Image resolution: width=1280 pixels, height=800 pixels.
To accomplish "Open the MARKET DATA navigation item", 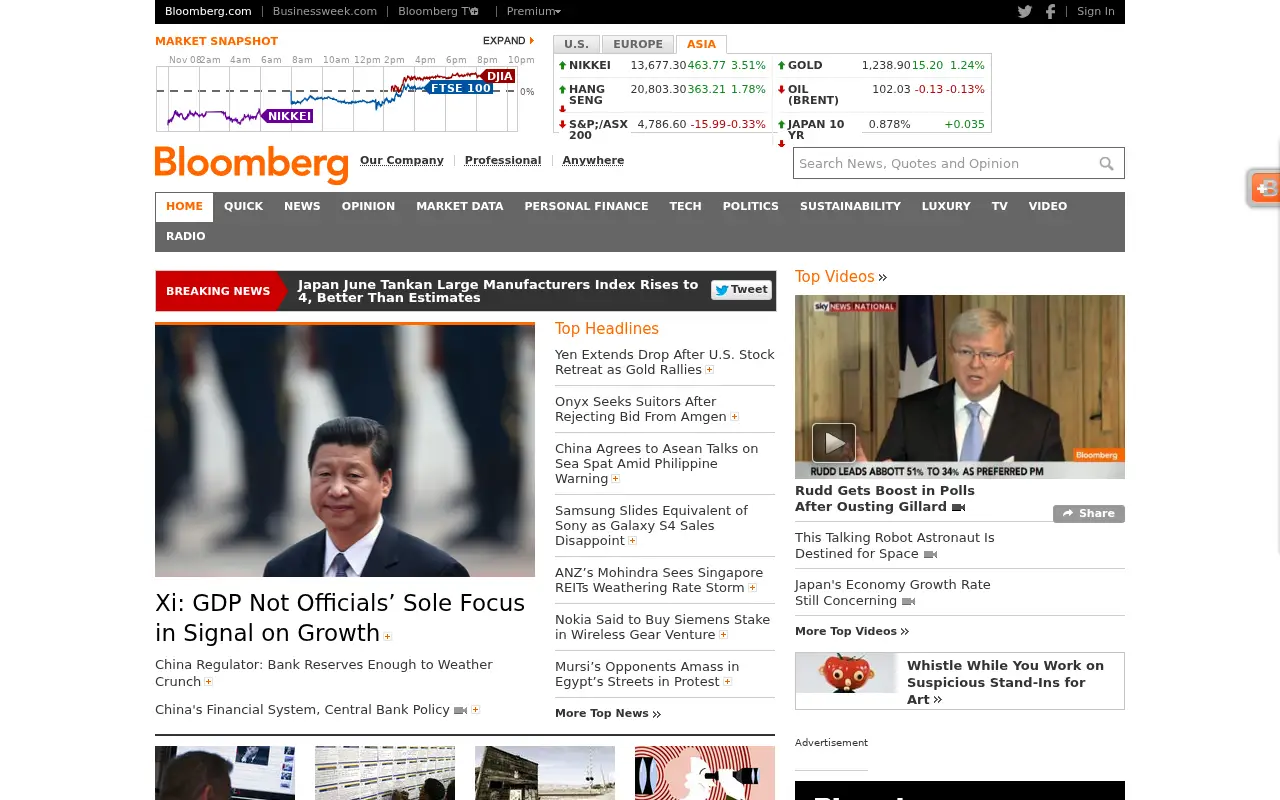I will tap(460, 207).
